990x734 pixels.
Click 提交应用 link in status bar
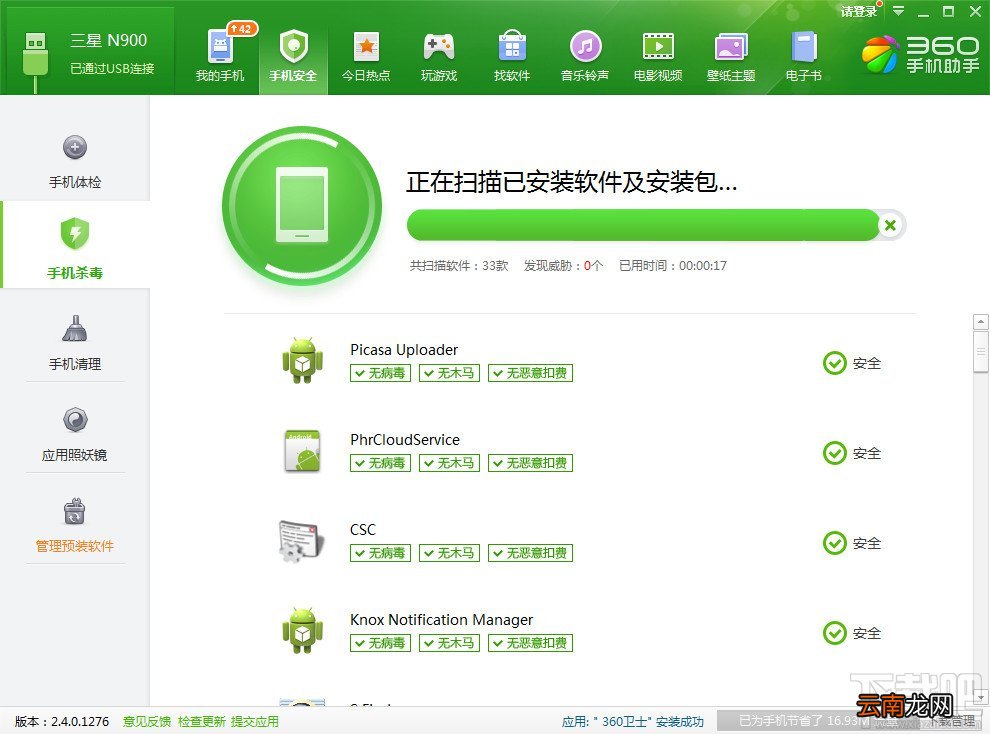point(254,721)
